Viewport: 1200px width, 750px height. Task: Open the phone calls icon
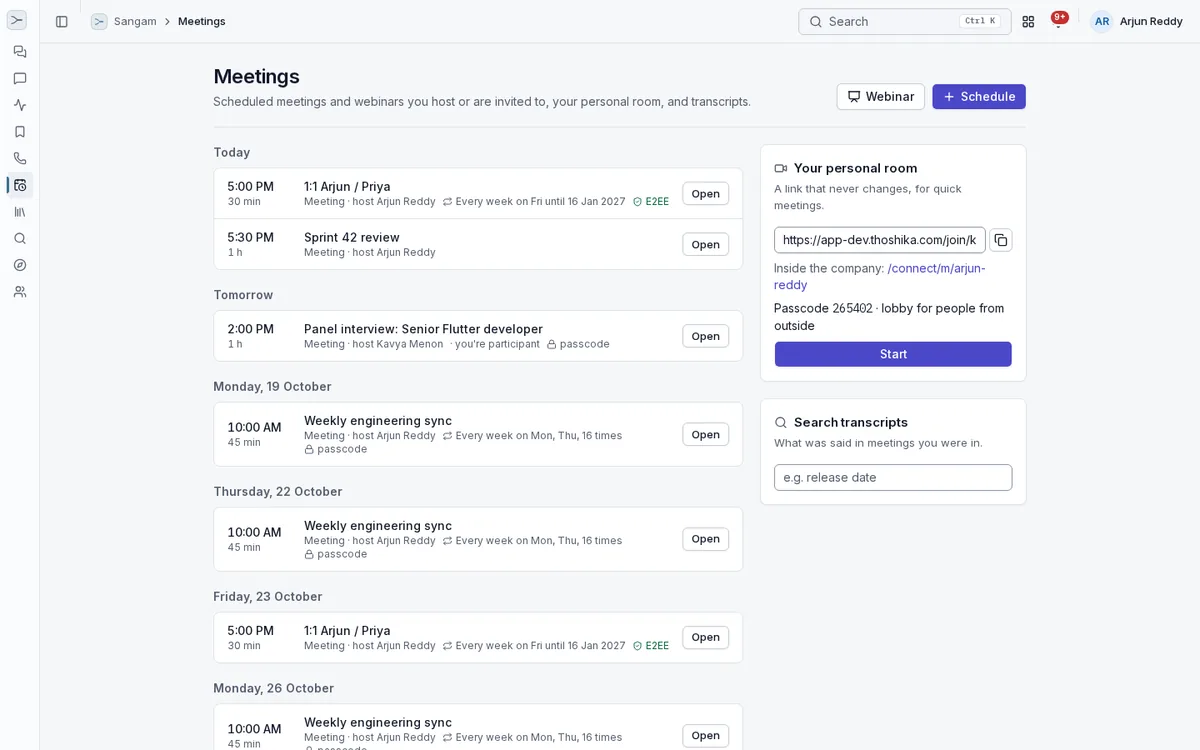click(x=20, y=158)
